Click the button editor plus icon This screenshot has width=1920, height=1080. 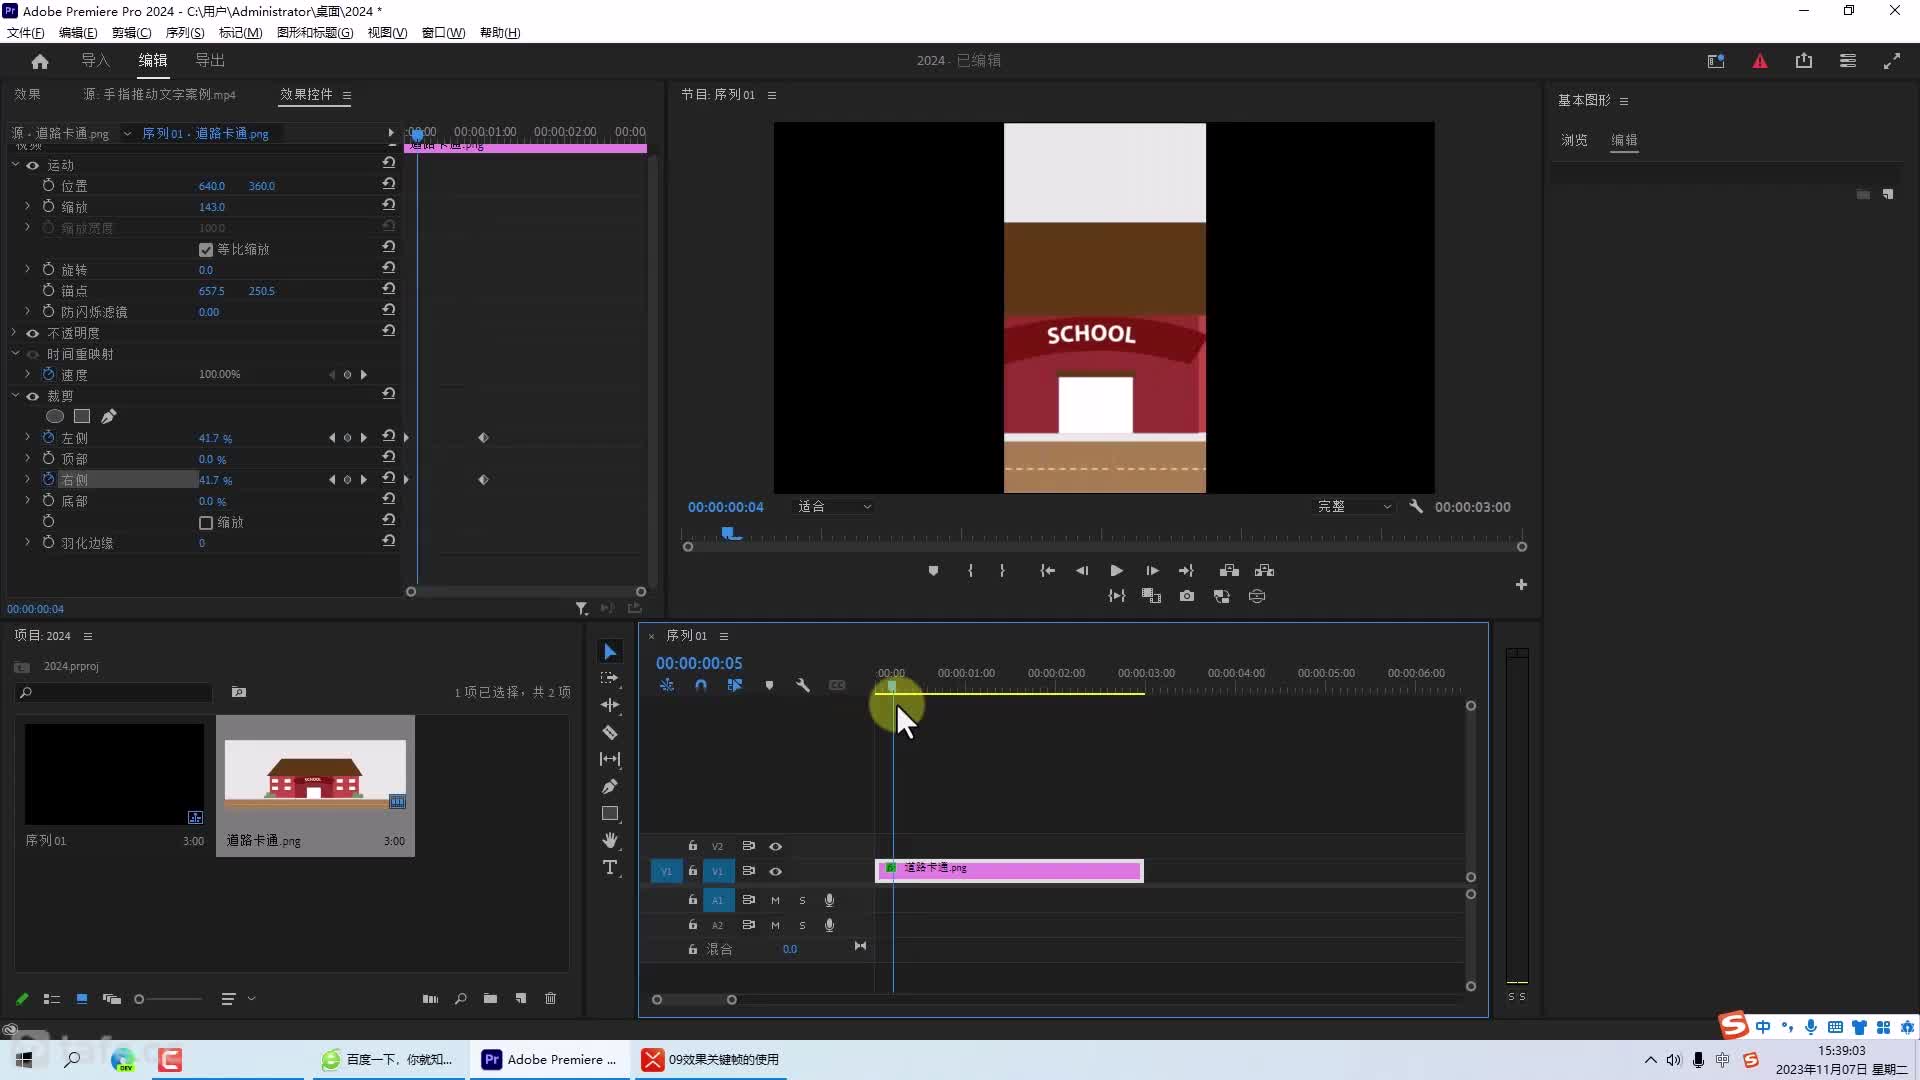point(1521,584)
